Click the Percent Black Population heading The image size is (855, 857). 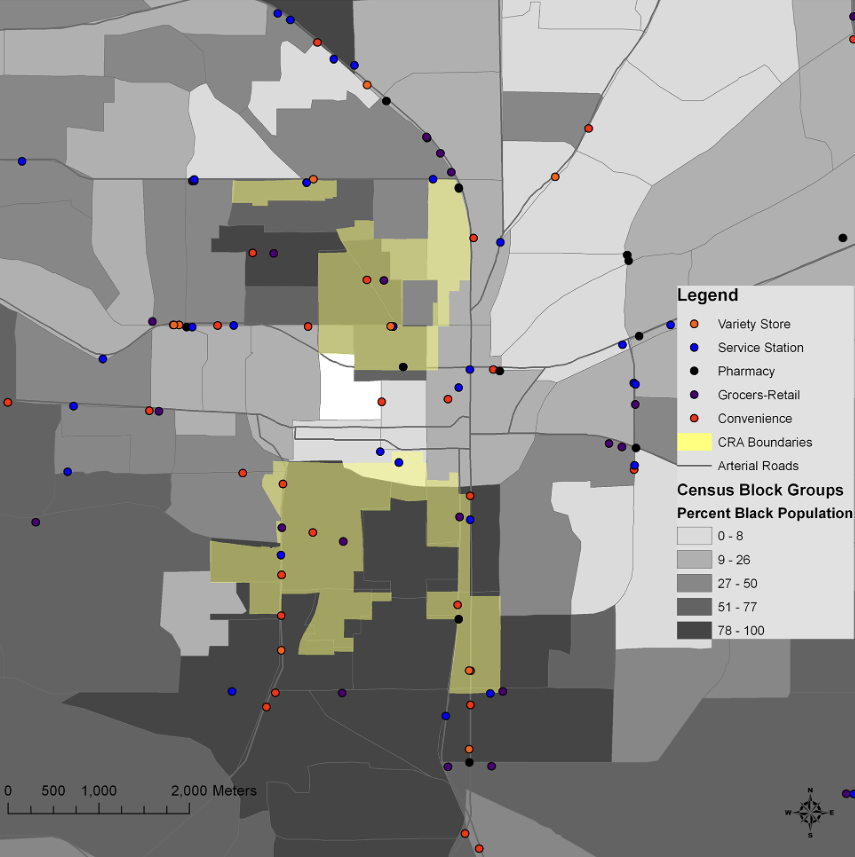click(x=765, y=513)
